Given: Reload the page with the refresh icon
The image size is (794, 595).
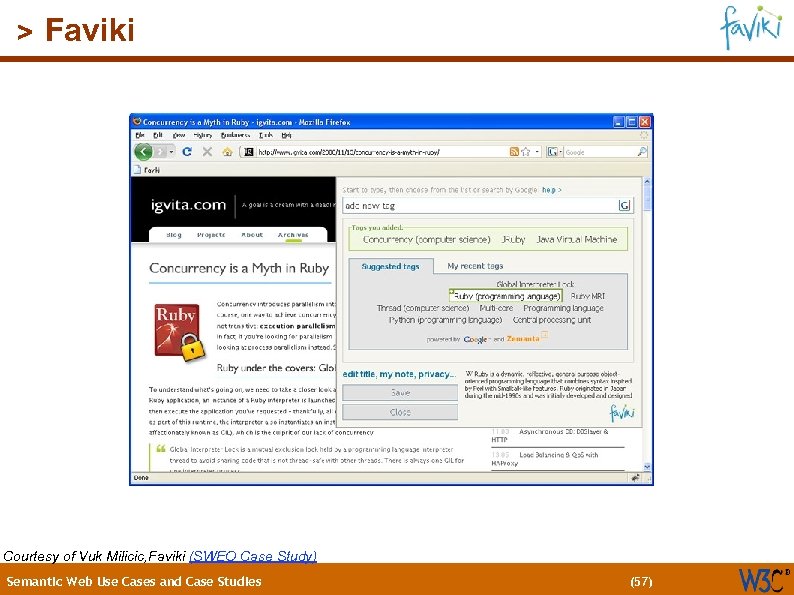Looking at the screenshot, I should pos(187,151).
